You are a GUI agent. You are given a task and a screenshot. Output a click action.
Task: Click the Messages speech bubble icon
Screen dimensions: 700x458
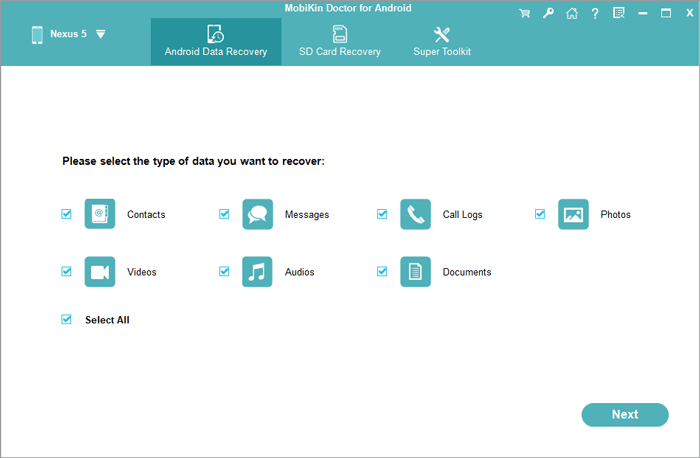pos(257,214)
